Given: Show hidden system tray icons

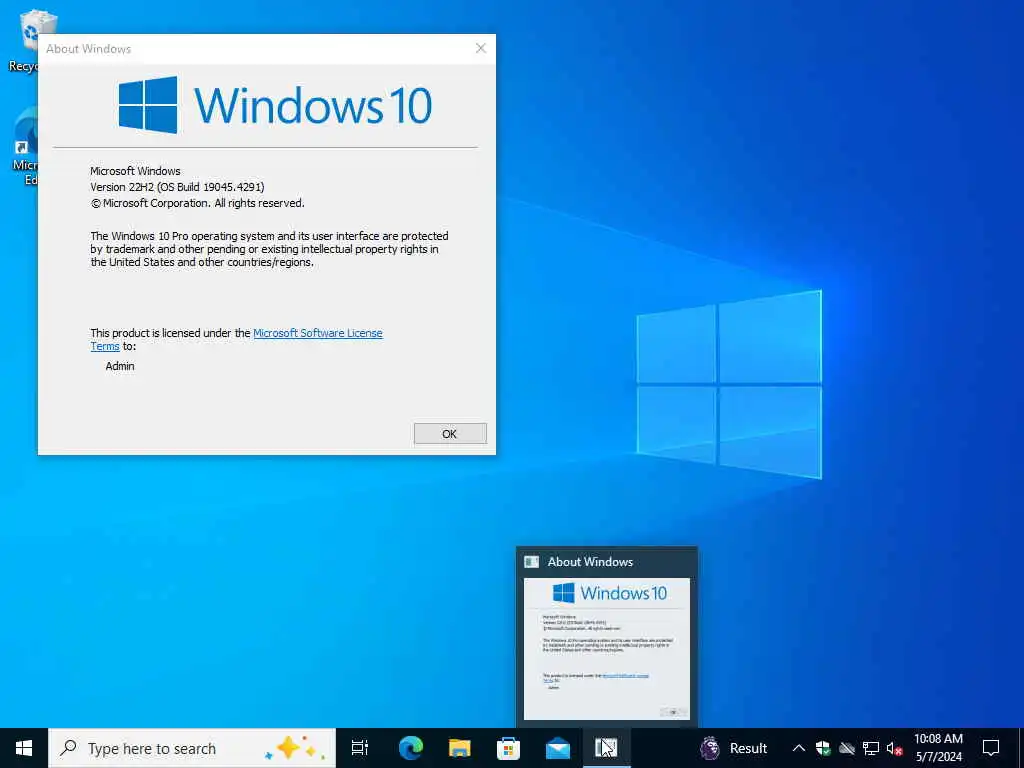Looking at the screenshot, I should [799, 748].
